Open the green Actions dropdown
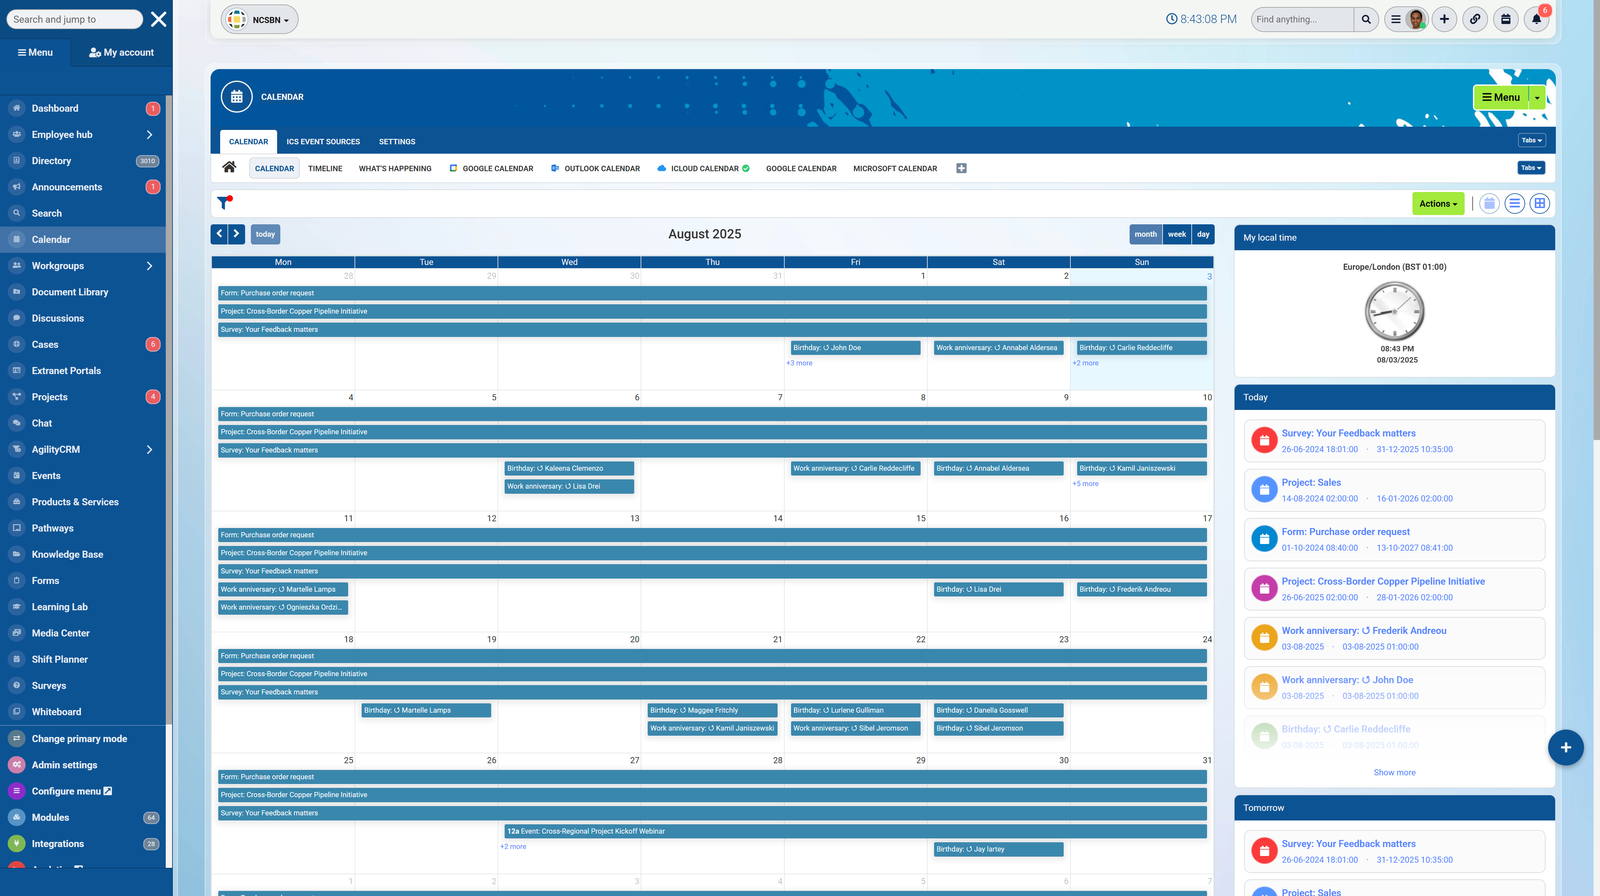The image size is (1600, 896). click(x=1438, y=204)
